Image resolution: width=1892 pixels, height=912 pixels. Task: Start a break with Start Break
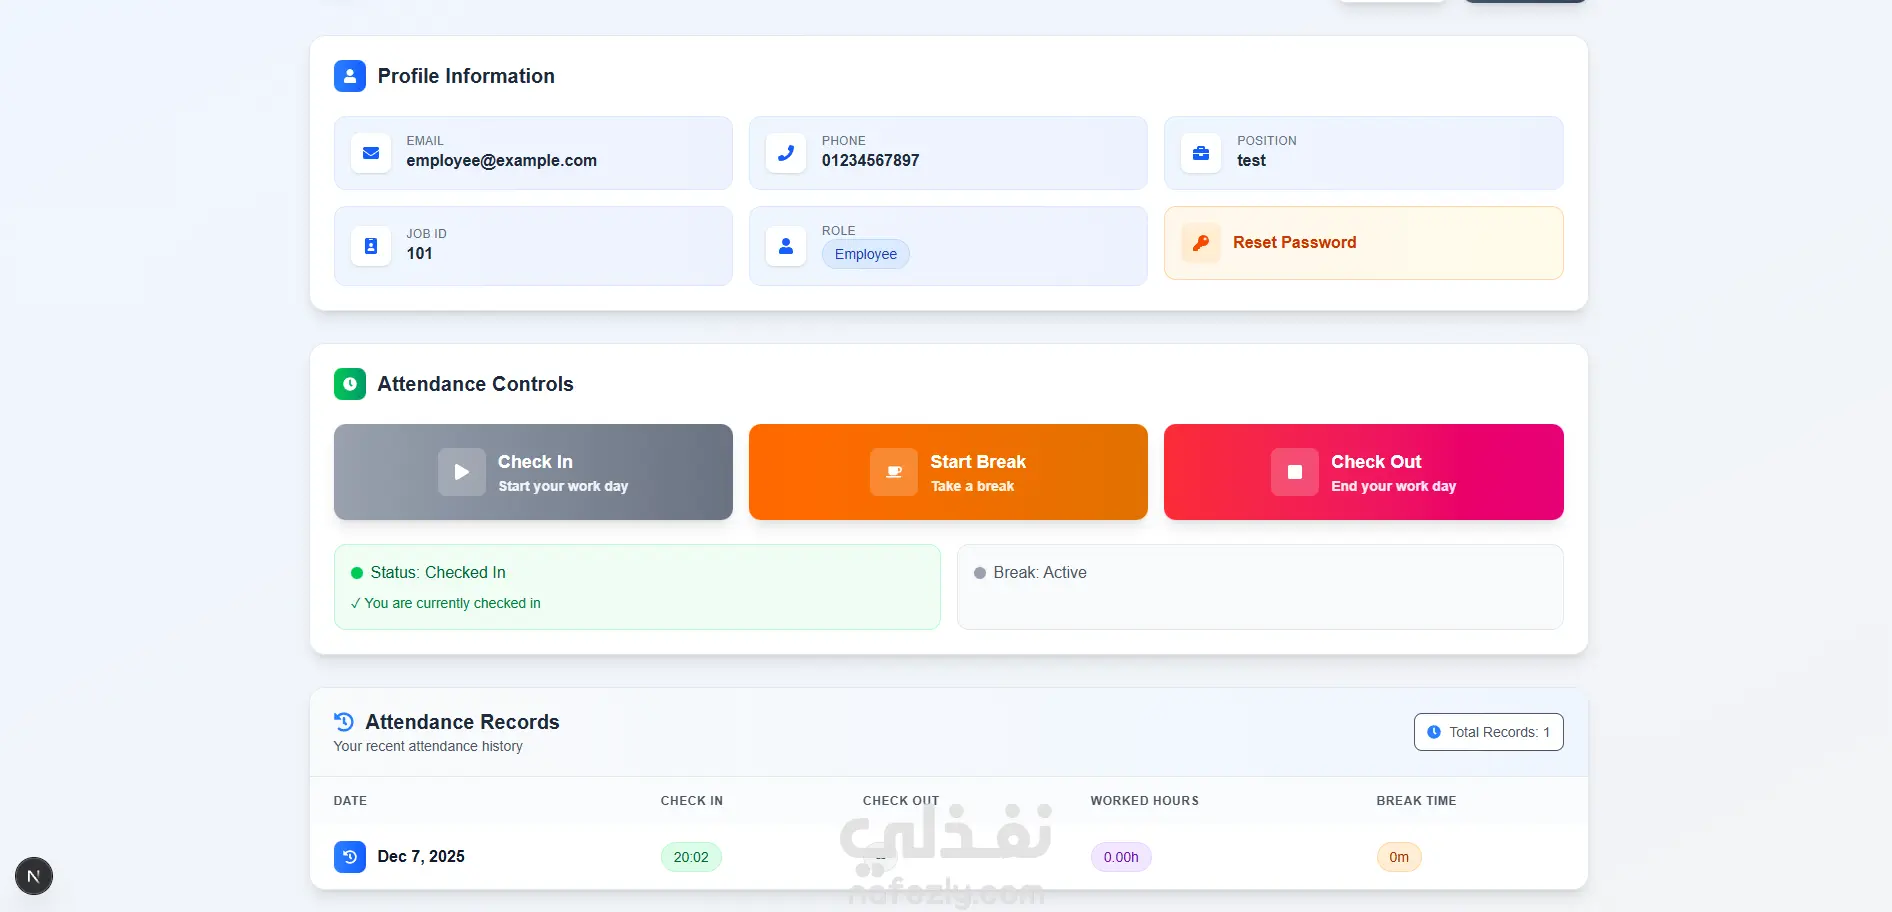[x=948, y=472]
